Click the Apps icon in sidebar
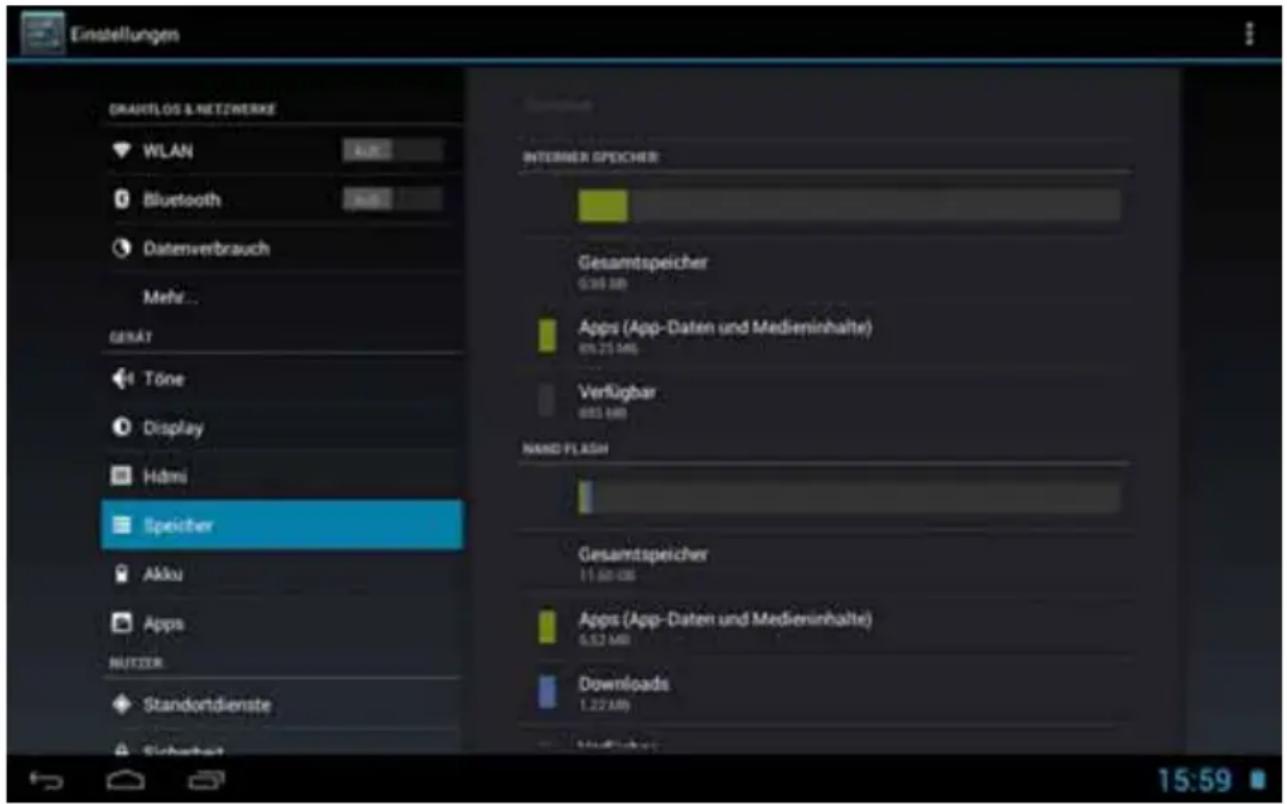This screenshot has width=1287, height=804. (x=122, y=623)
